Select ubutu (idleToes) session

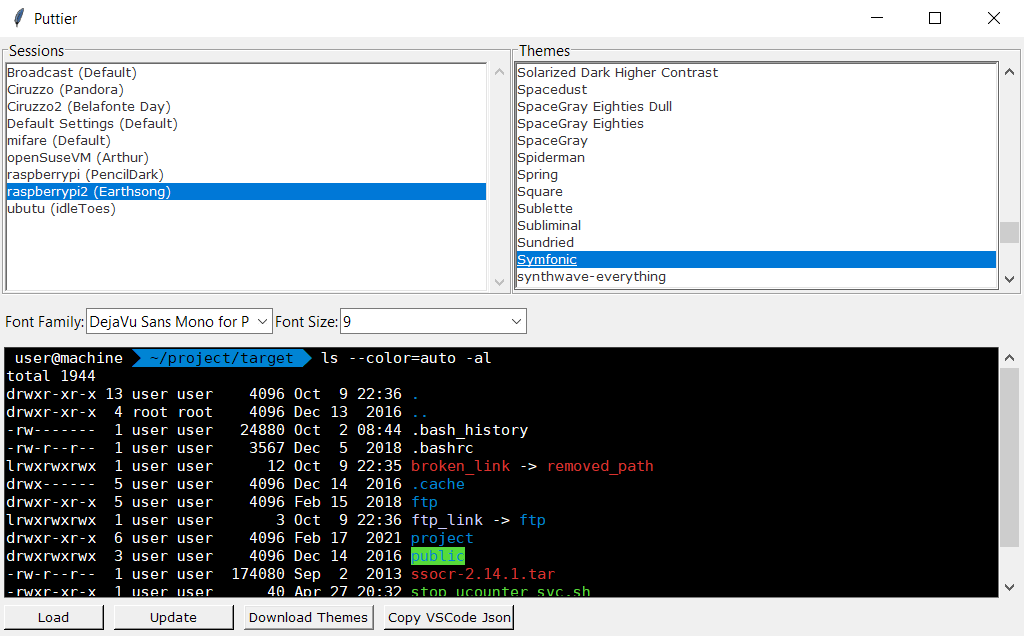coord(246,209)
